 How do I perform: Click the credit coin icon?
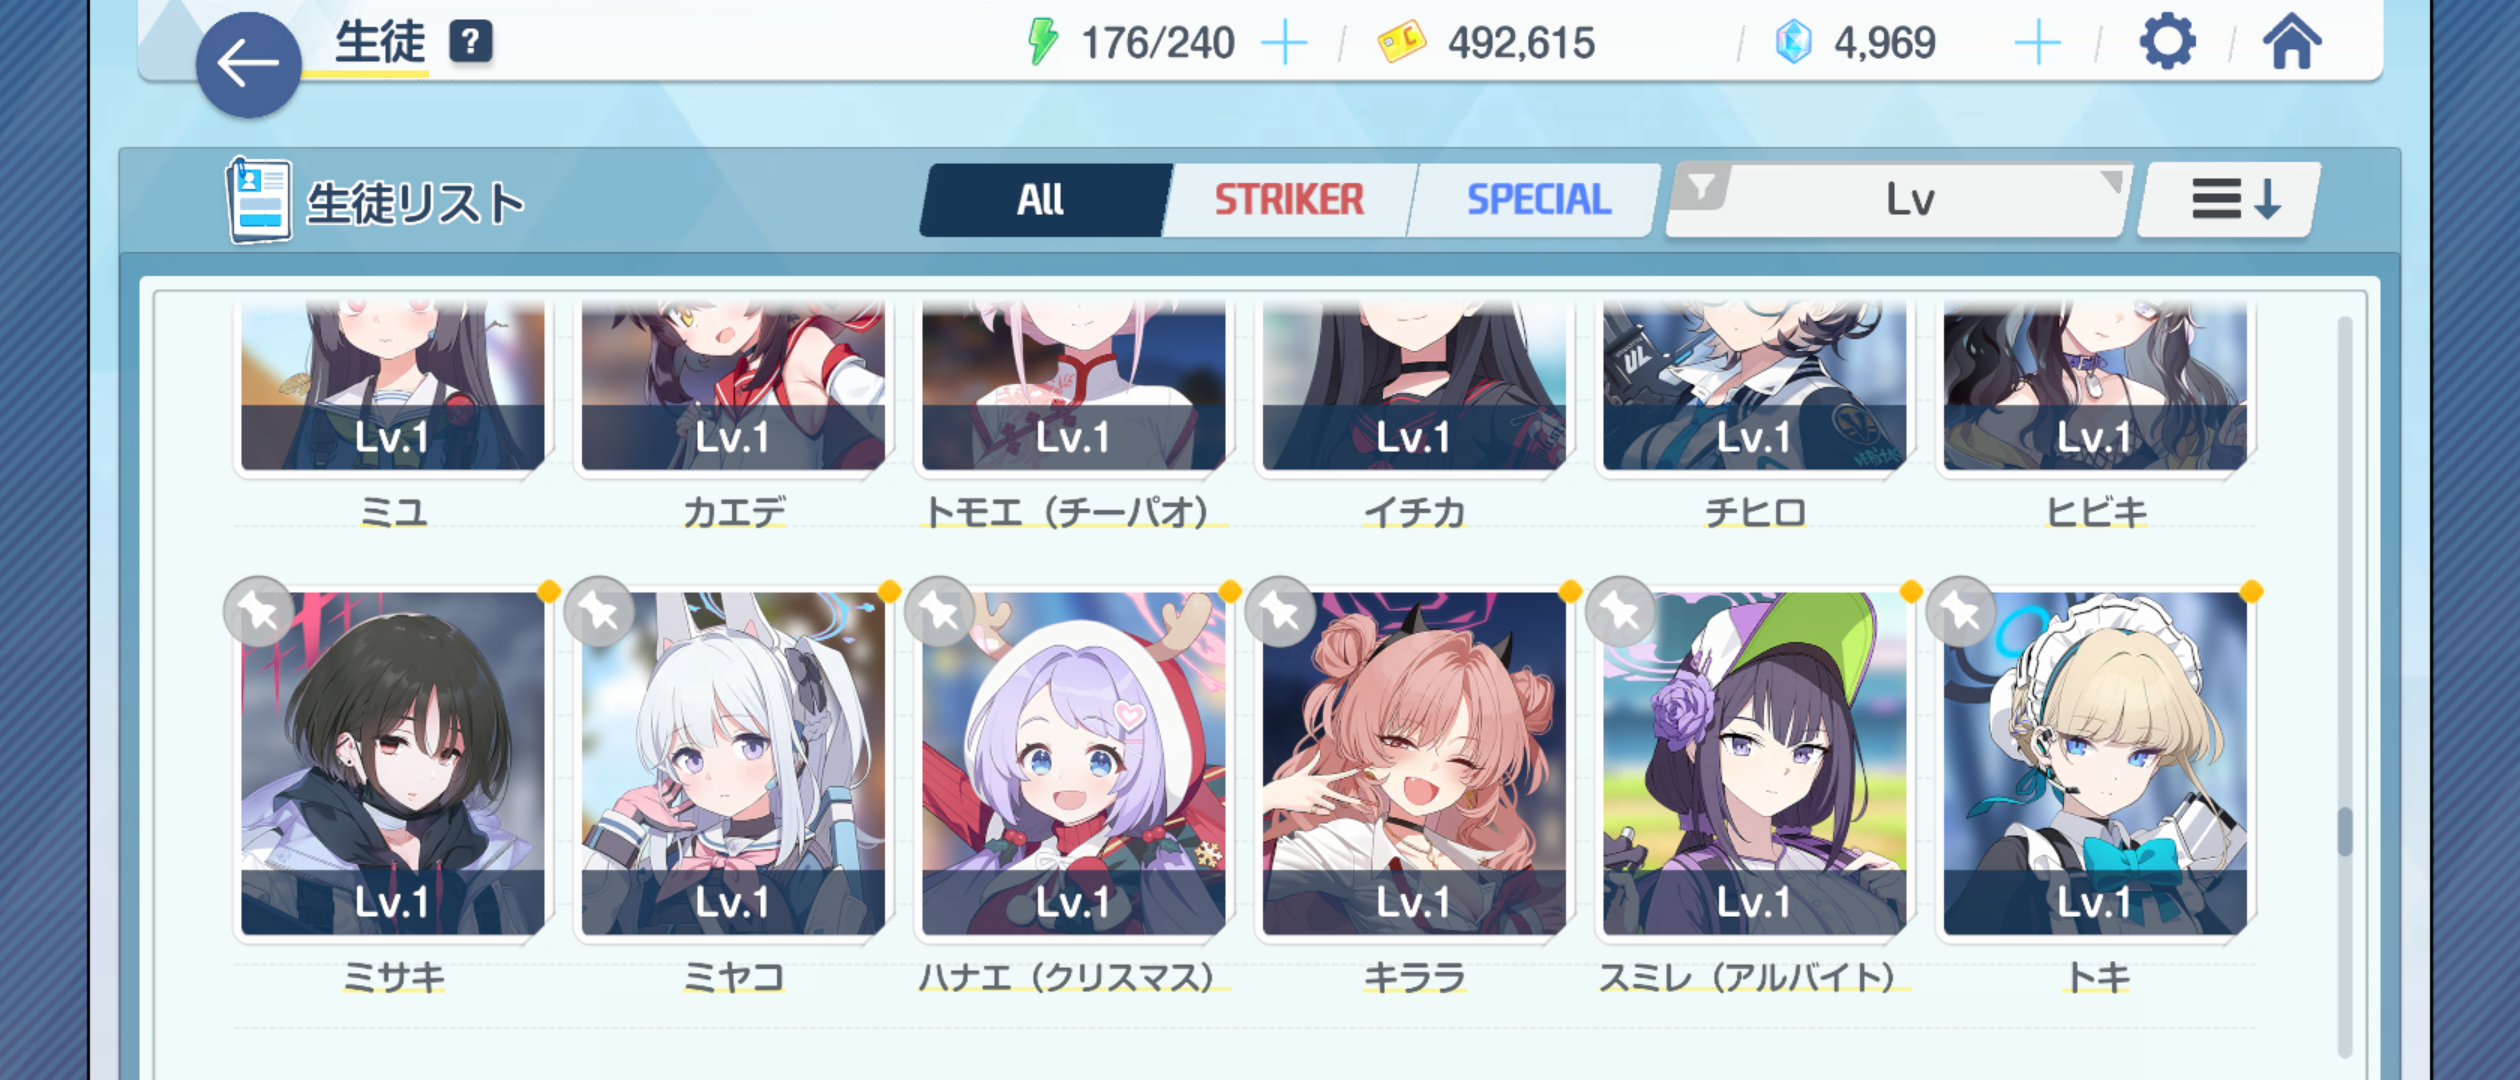coord(1401,43)
